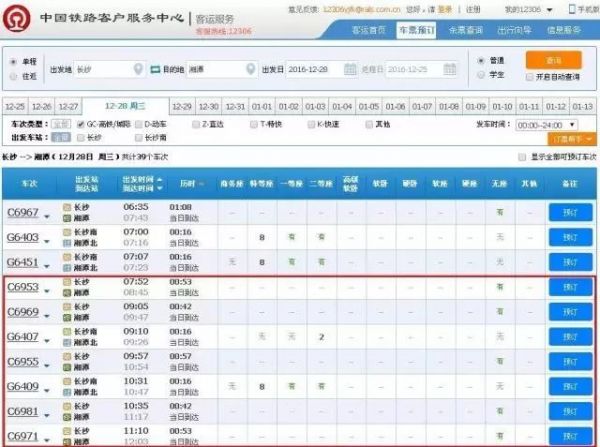Open the calendar icon in 出发日 field
This screenshot has height=447, width=600.
tap(349, 69)
